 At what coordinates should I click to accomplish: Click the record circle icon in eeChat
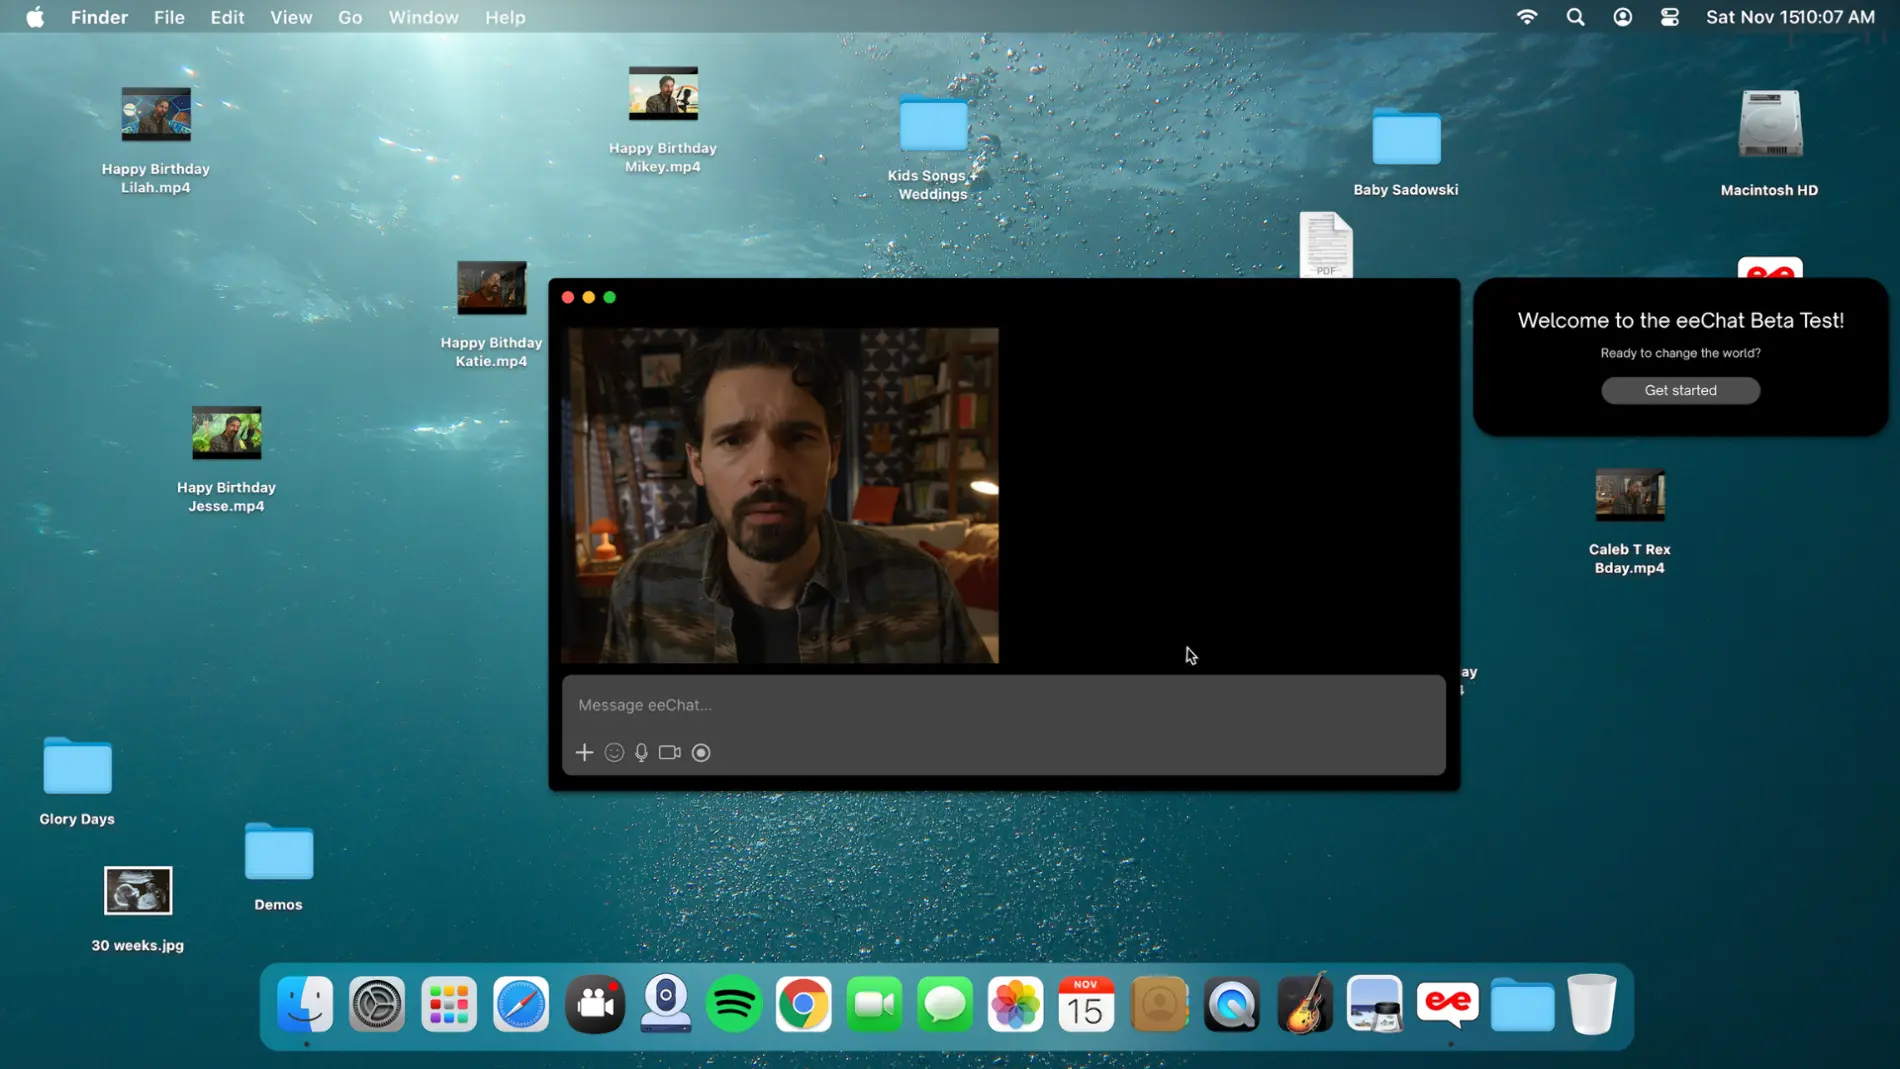click(x=701, y=752)
